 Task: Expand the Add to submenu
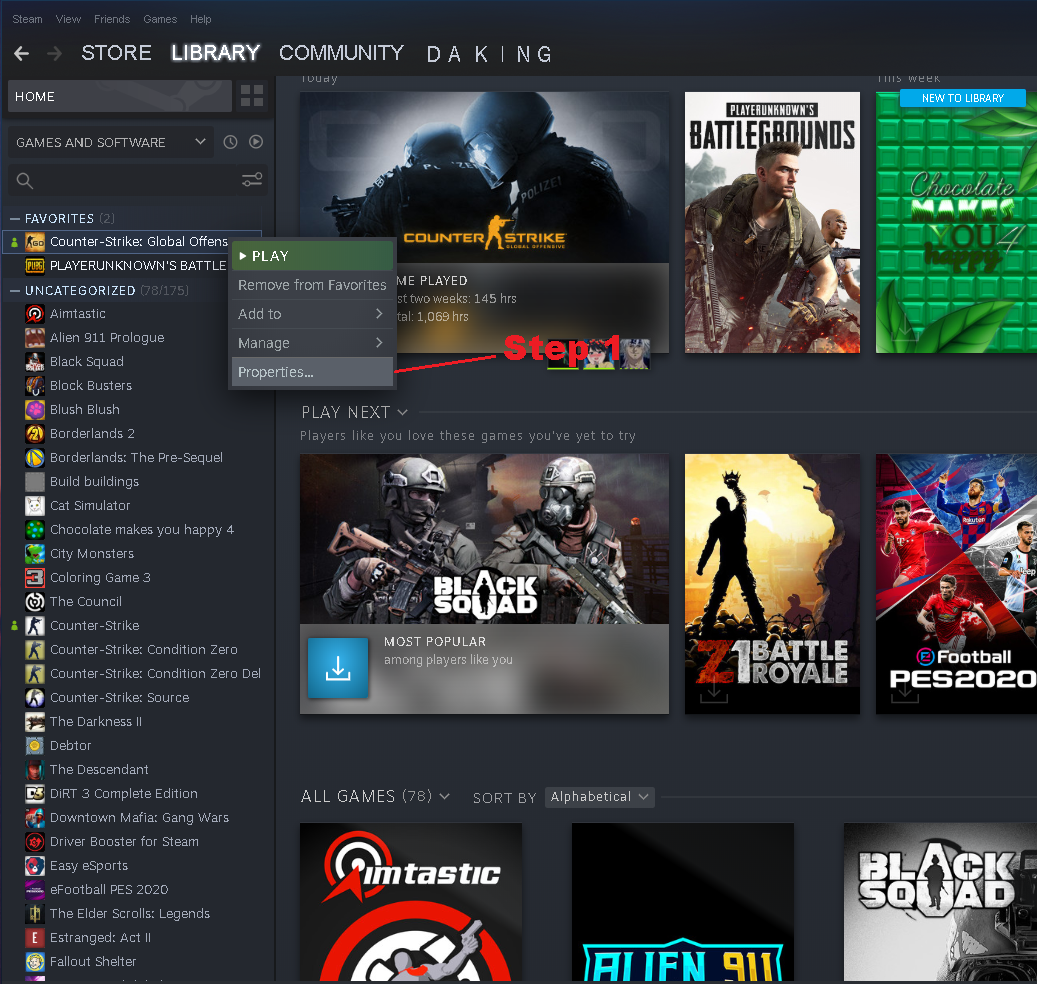tap(312, 314)
